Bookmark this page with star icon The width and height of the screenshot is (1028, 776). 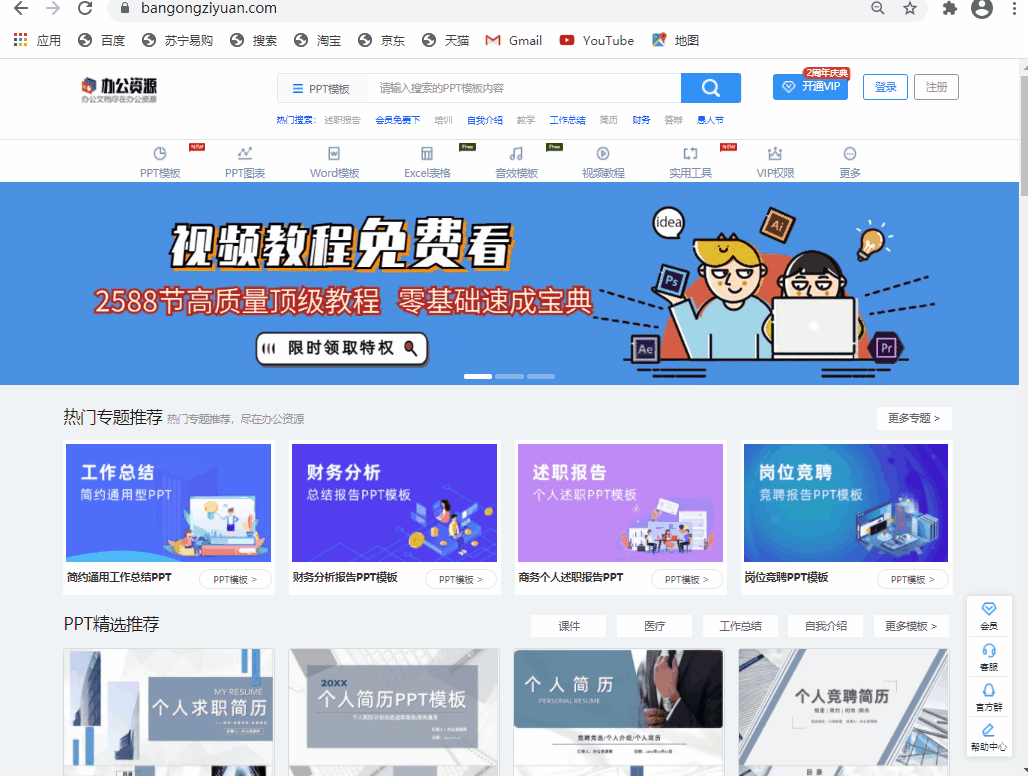click(909, 9)
